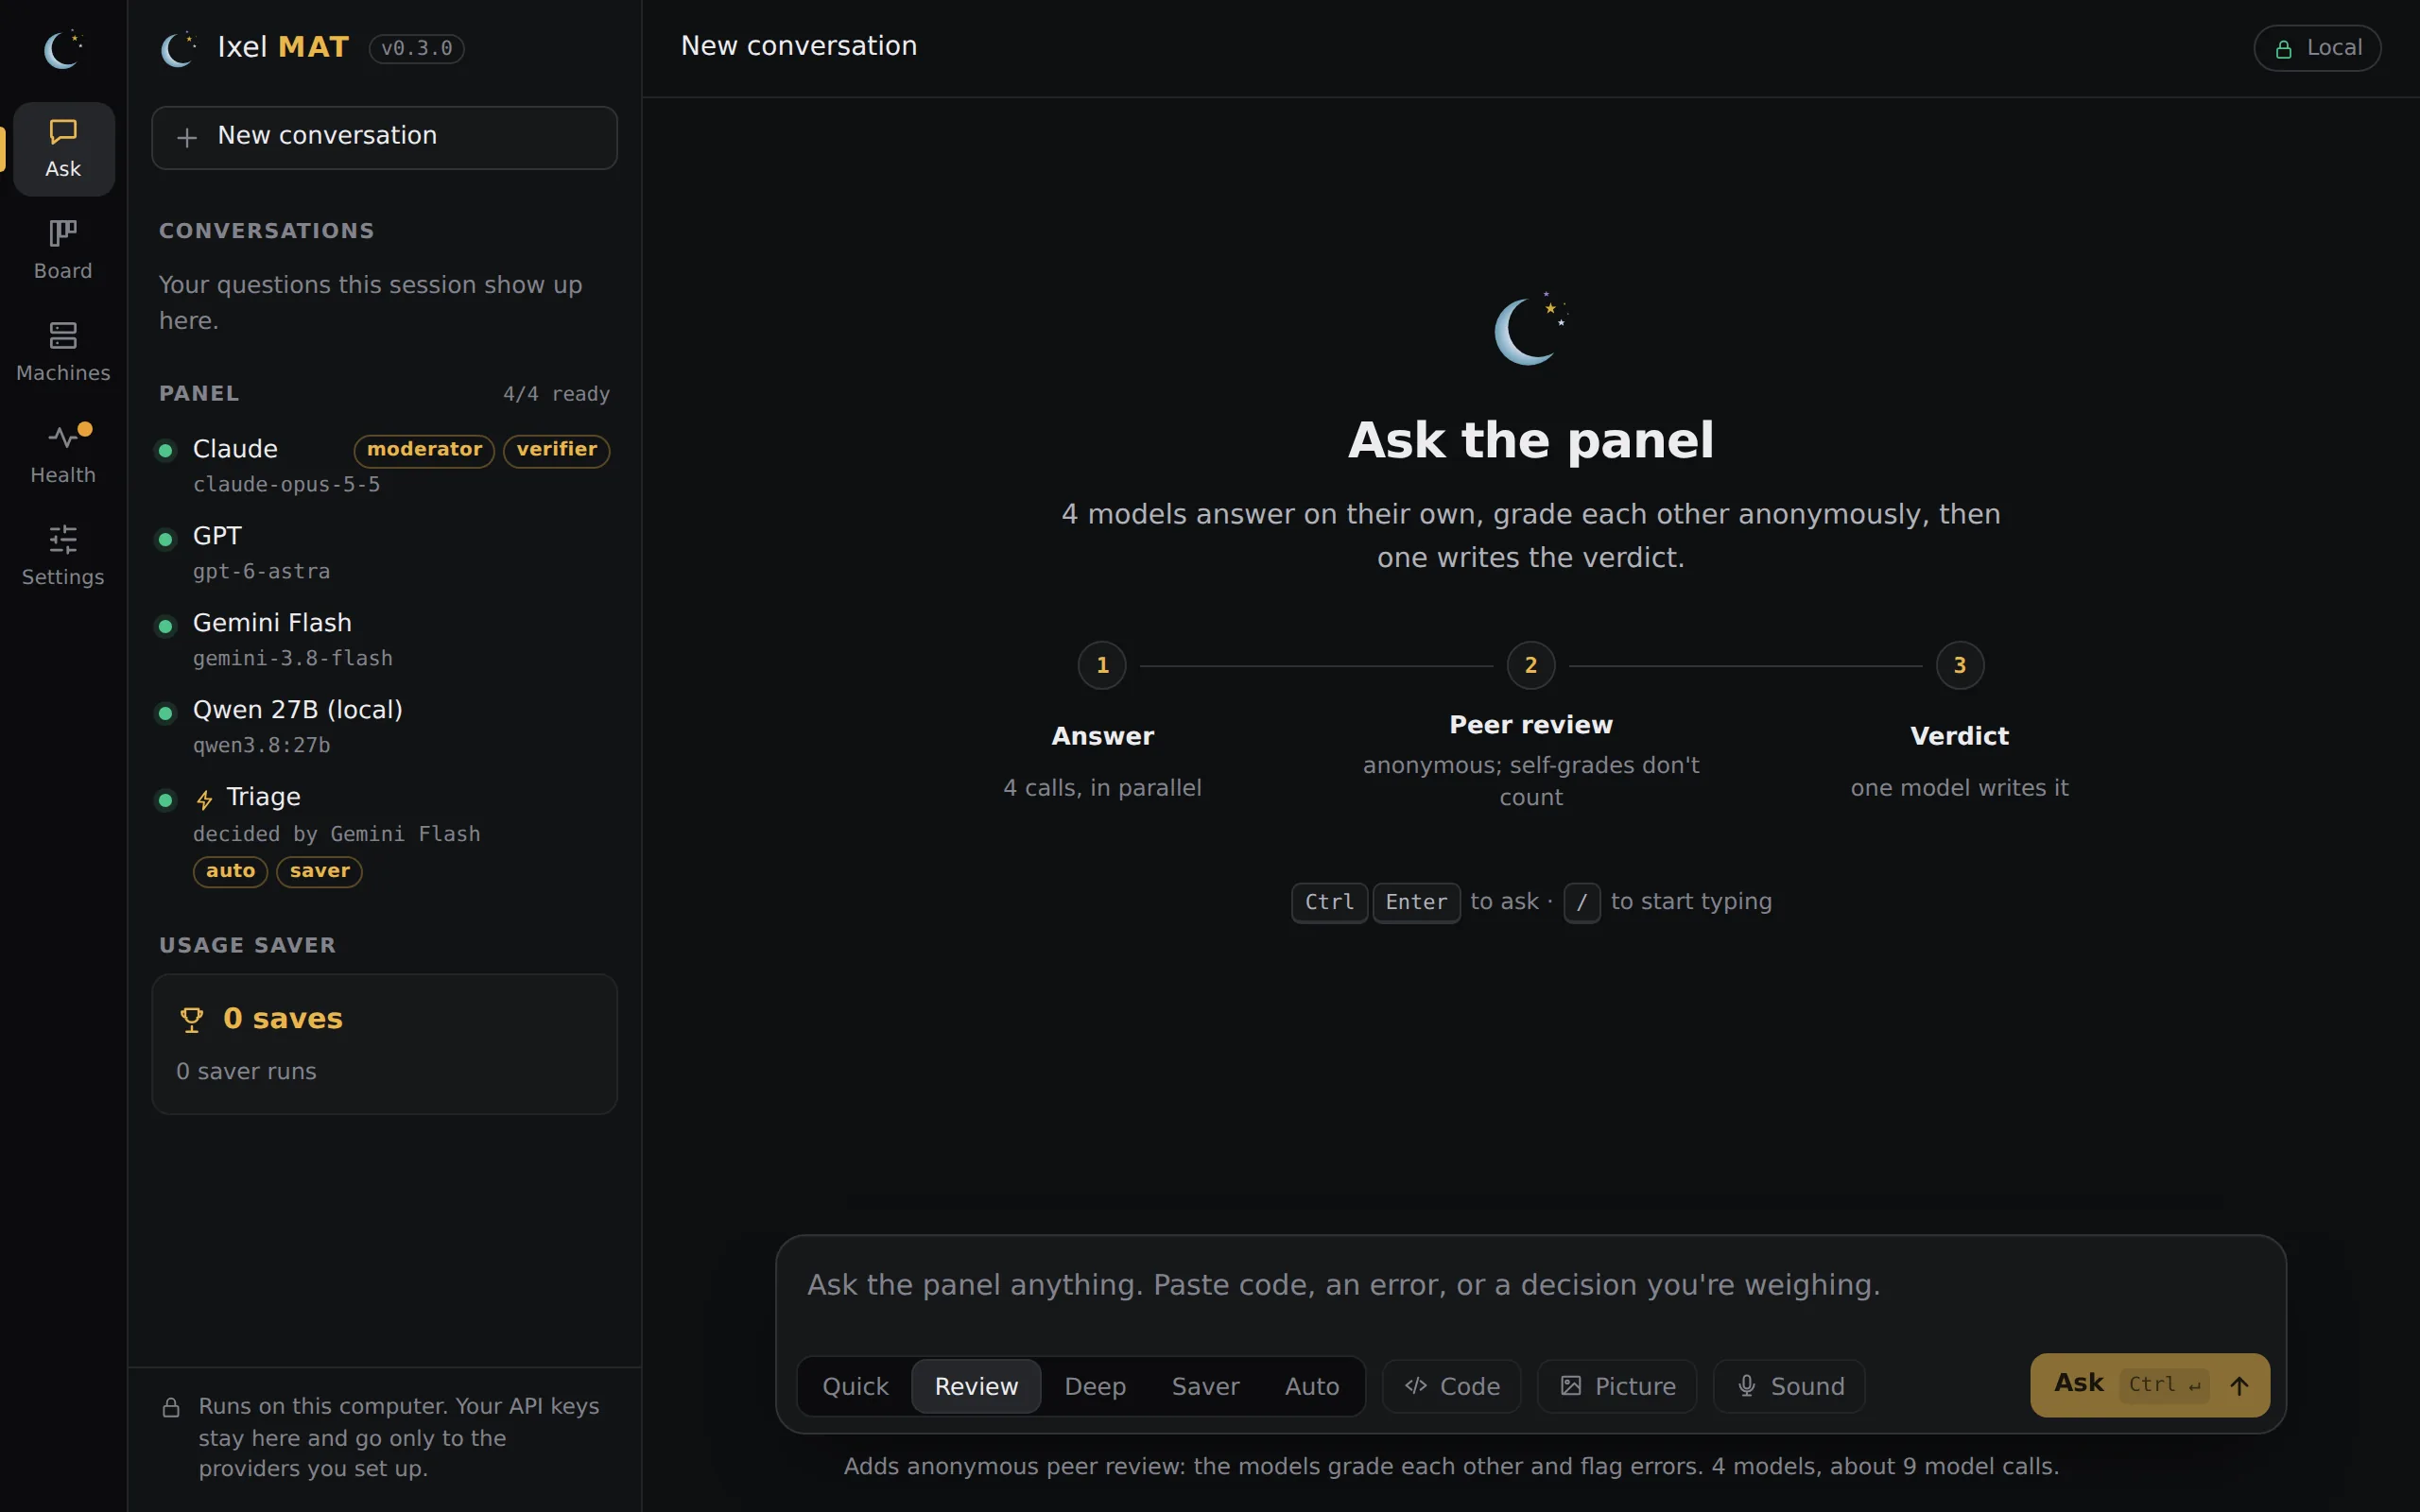Click the lock icon beside privacy note
Image resolution: width=2420 pixels, height=1512 pixels.
(171, 1407)
